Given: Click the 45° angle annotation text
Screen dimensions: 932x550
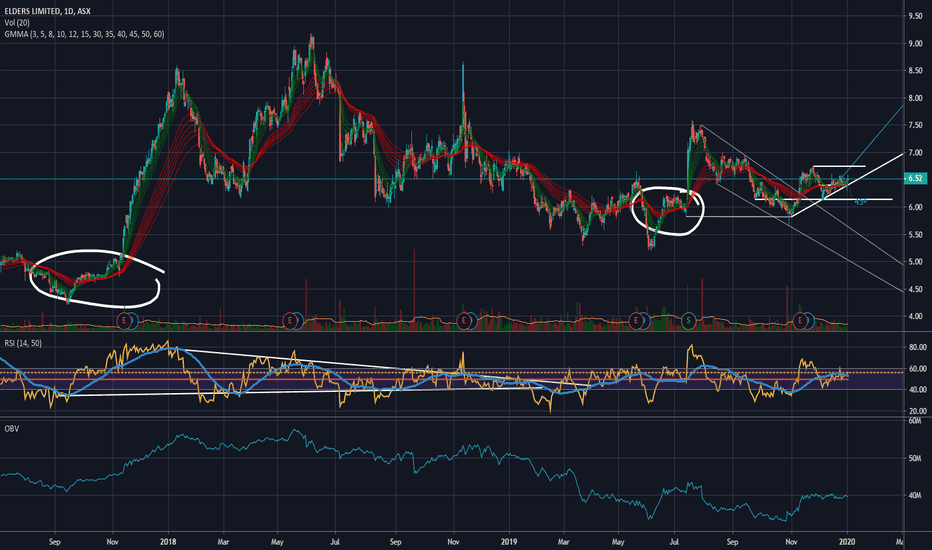Looking at the screenshot, I should coord(861,202).
